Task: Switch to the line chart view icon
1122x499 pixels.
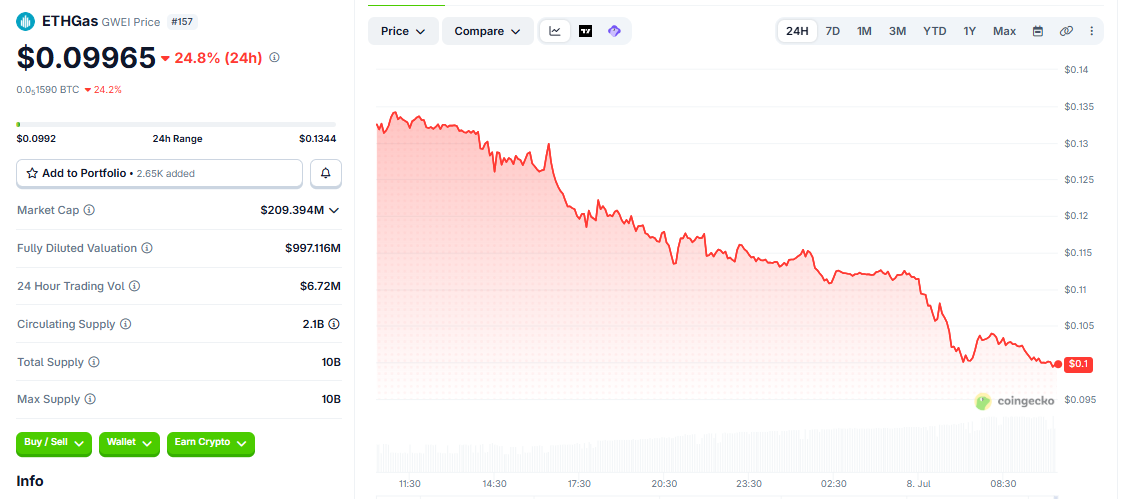Action: click(x=555, y=31)
